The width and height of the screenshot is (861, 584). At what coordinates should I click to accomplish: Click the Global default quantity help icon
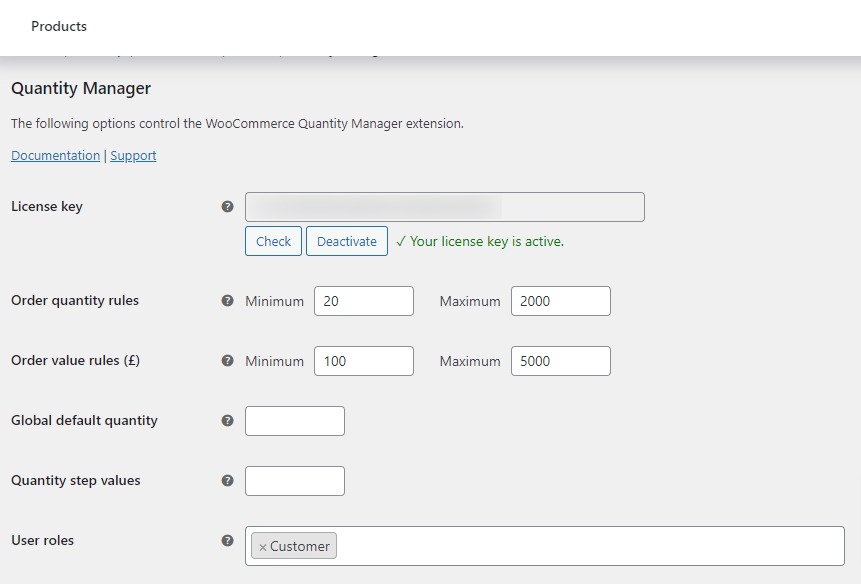point(228,420)
